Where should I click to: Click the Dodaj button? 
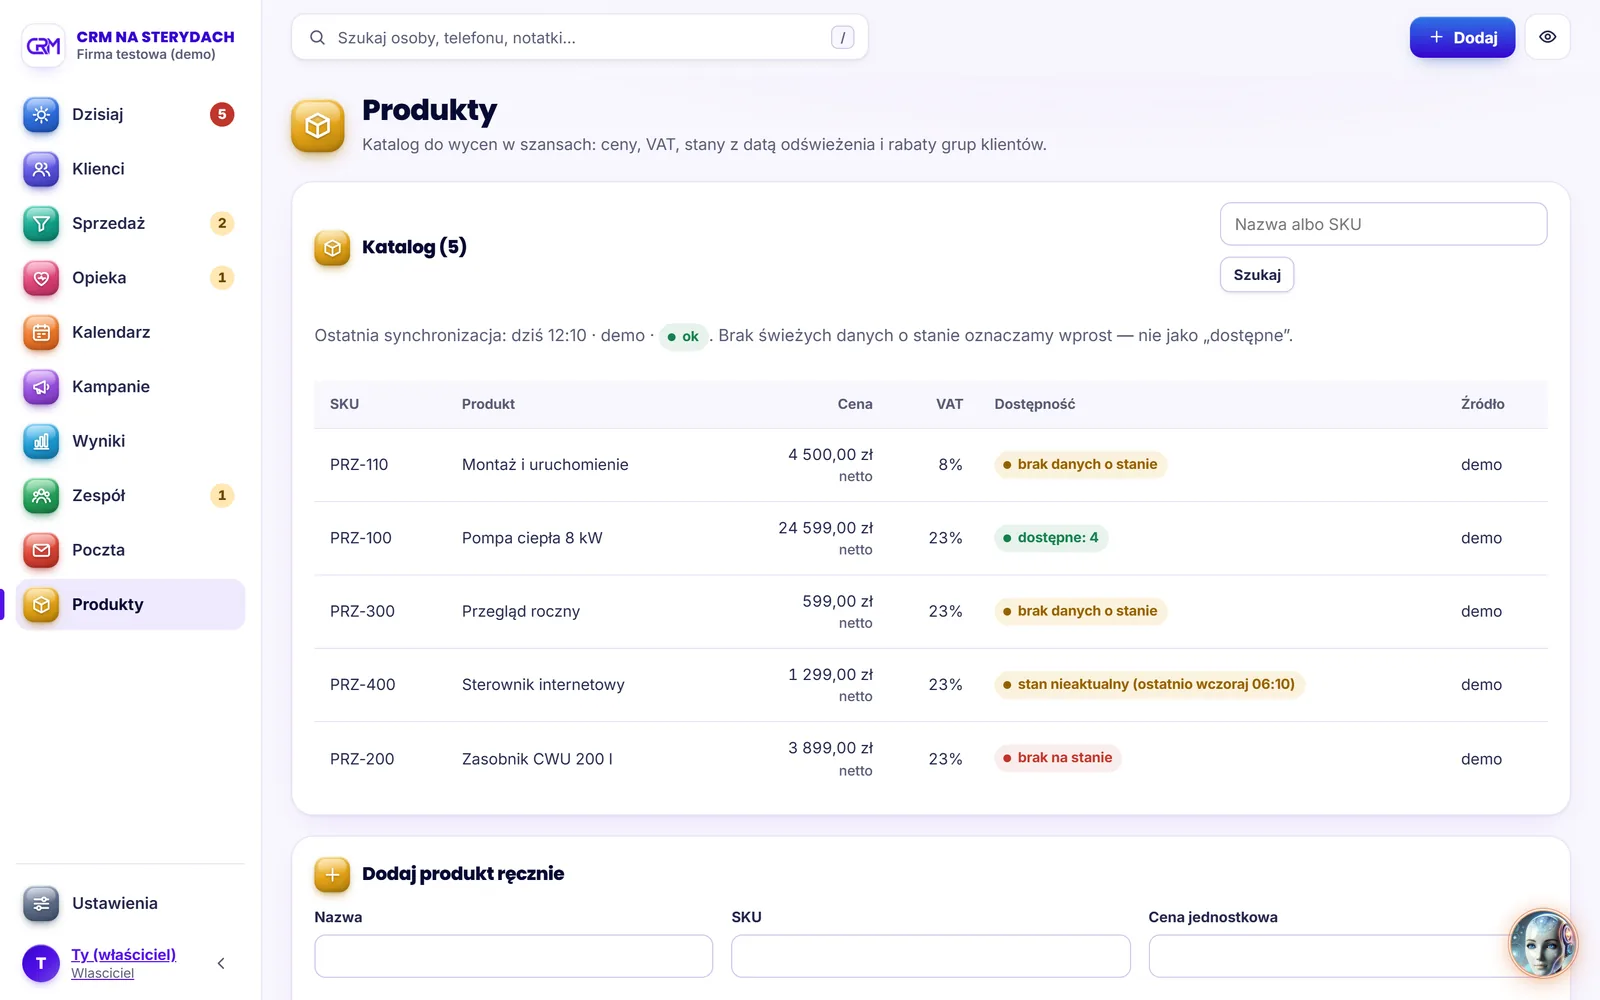tap(1462, 37)
